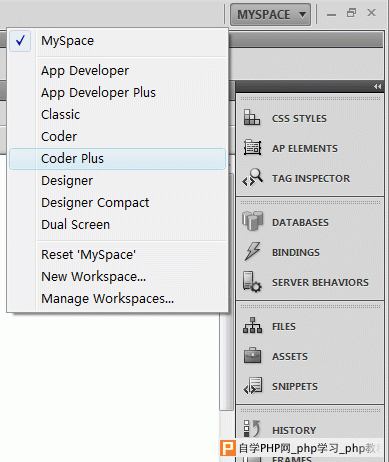
Task: Expand the collapsed panel dock double arrows
Action: coord(377,87)
